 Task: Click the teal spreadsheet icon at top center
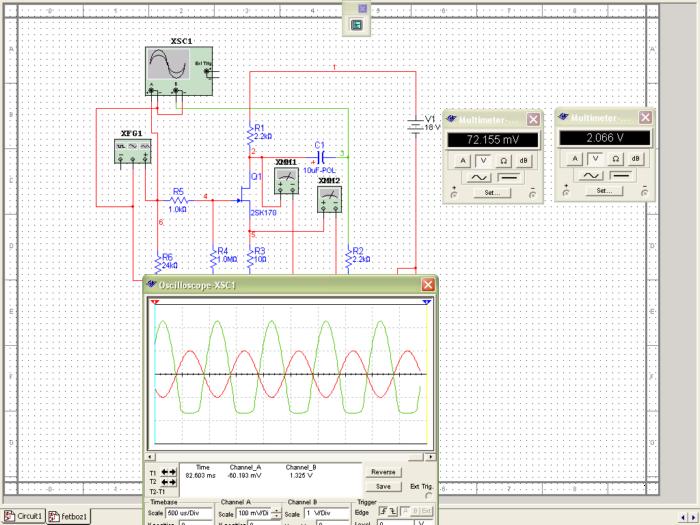[356, 25]
